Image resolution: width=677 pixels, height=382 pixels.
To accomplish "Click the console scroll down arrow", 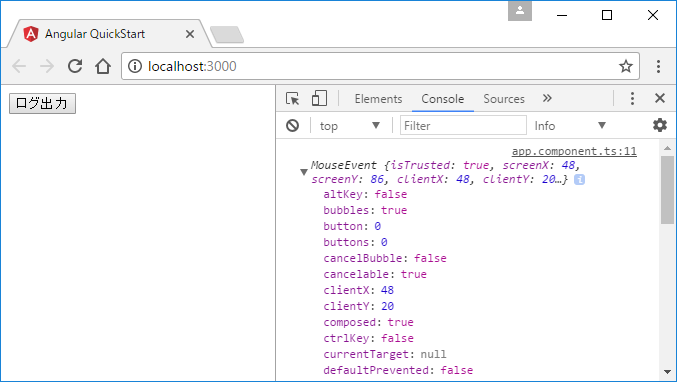I will (668, 372).
